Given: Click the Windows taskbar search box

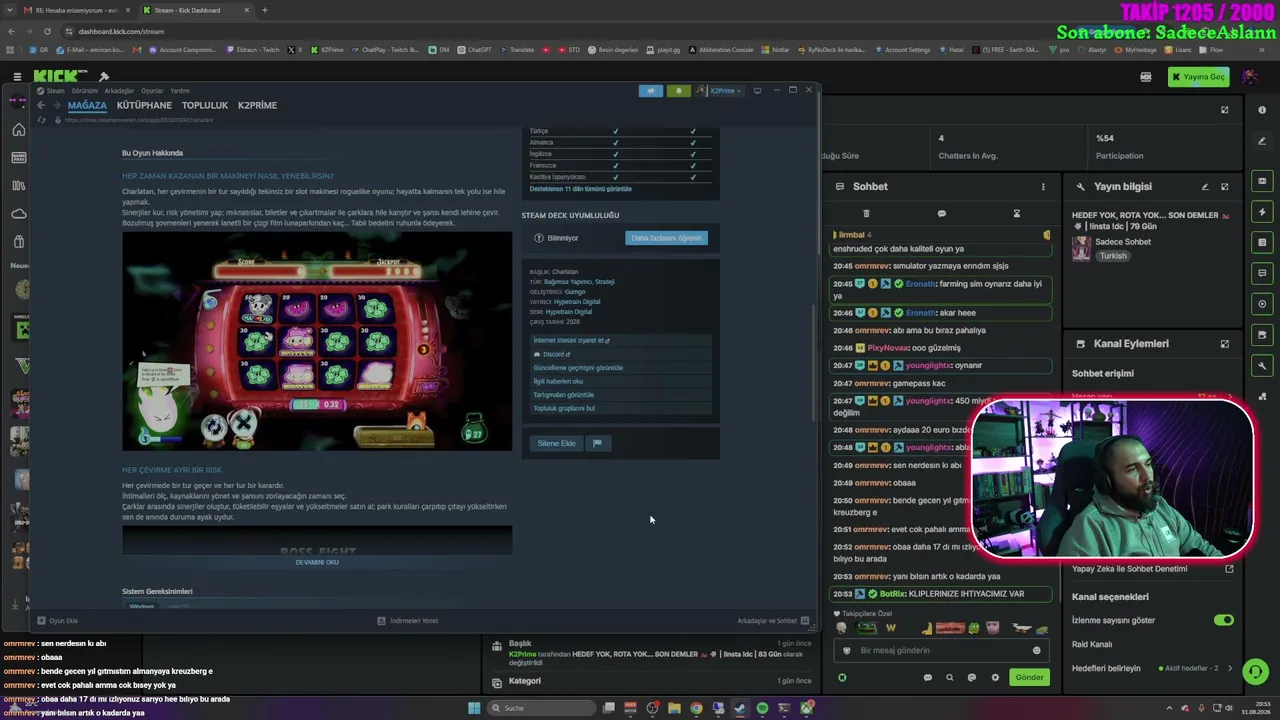Looking at the screenshot, I should [x=541, y=708].
